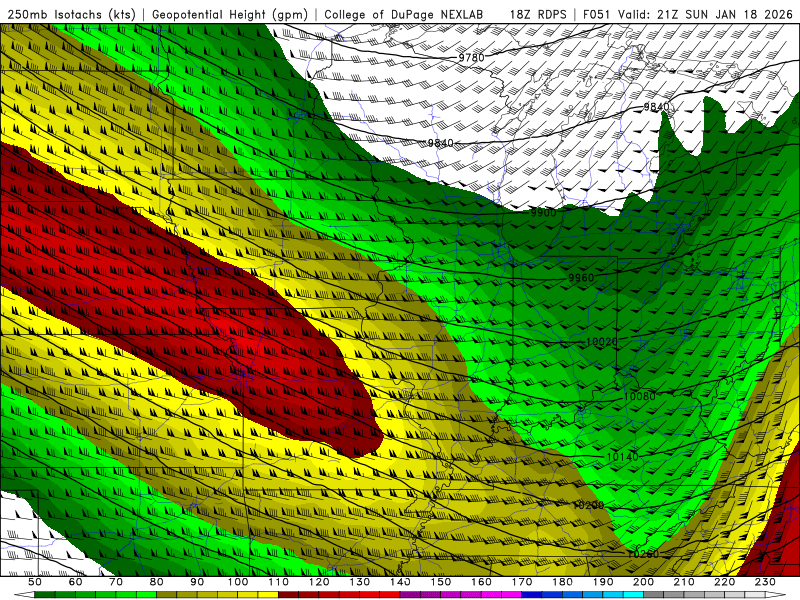The height and width of the screenshot is (600, 800).
Task: Click the cyan swatch just left of 200
Action: 633,595
